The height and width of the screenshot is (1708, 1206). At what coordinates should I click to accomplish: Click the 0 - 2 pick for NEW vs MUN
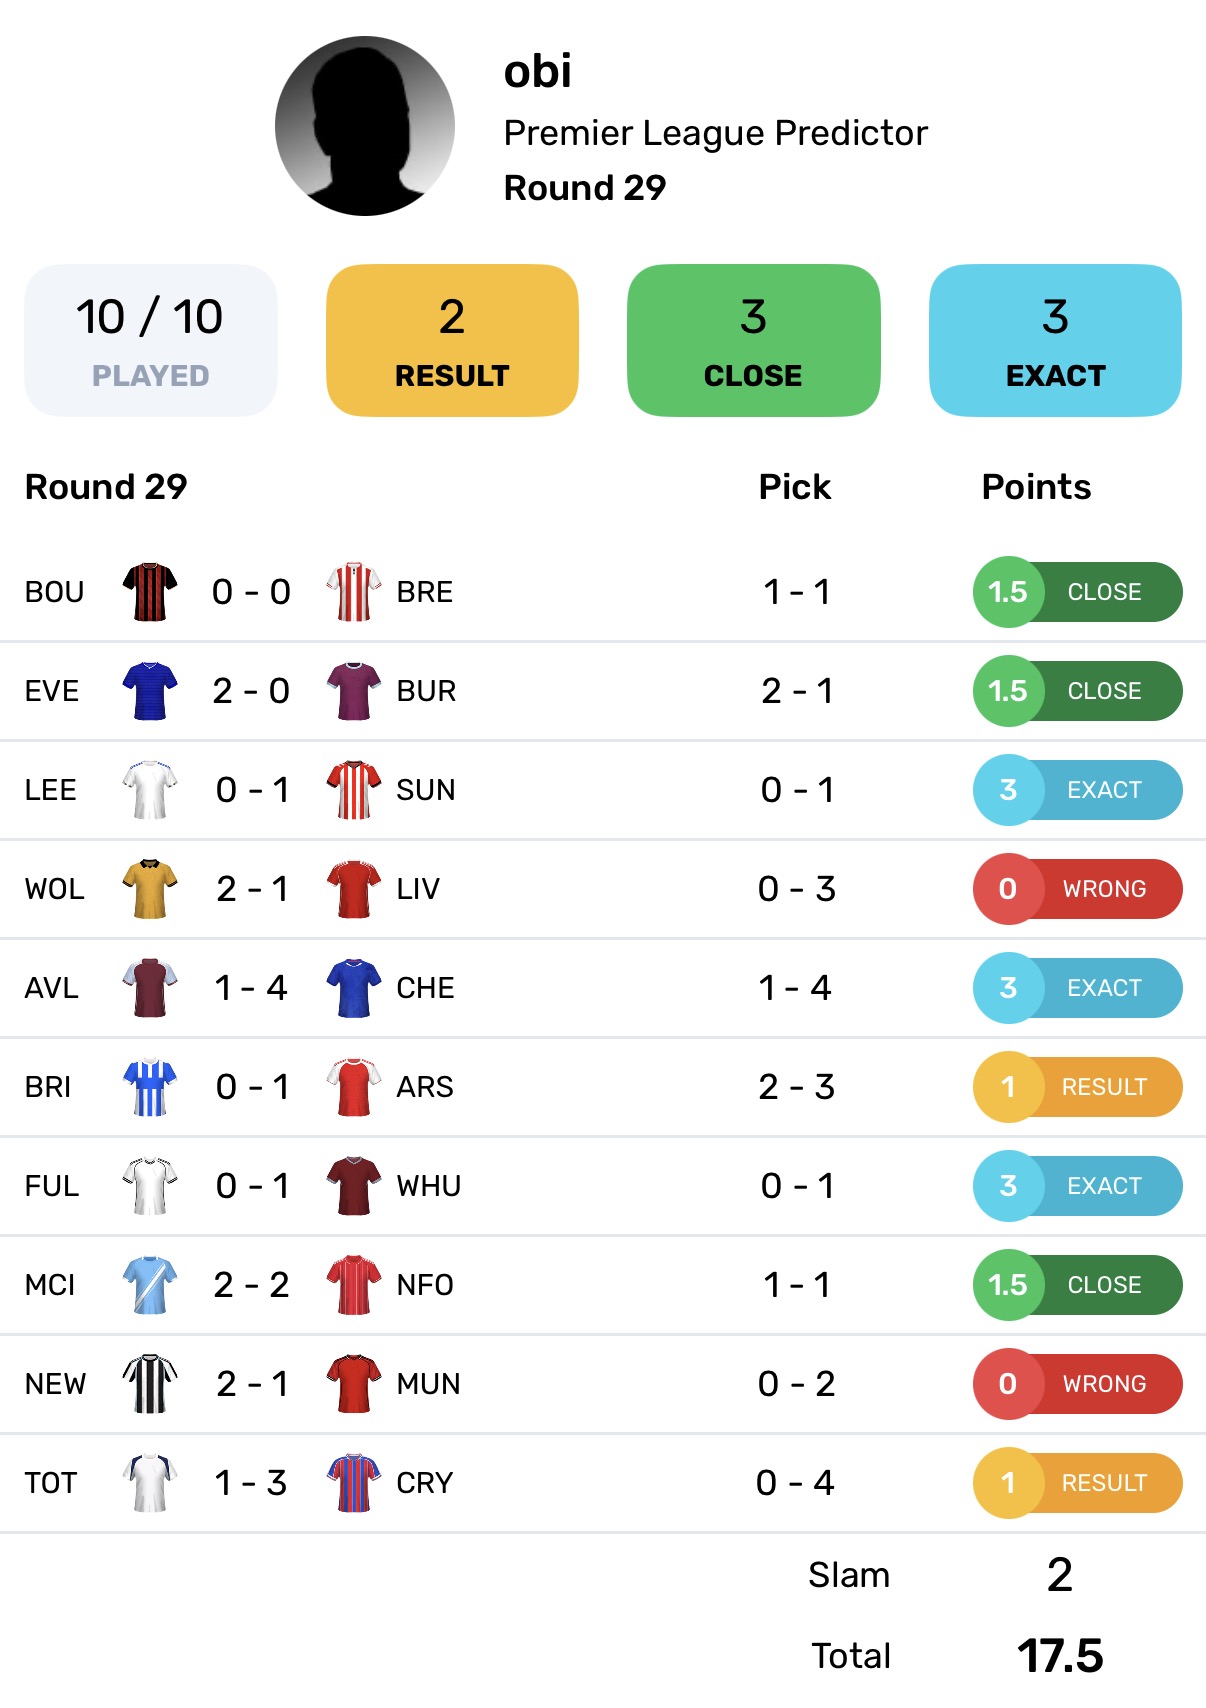(x=796, y=1384)
